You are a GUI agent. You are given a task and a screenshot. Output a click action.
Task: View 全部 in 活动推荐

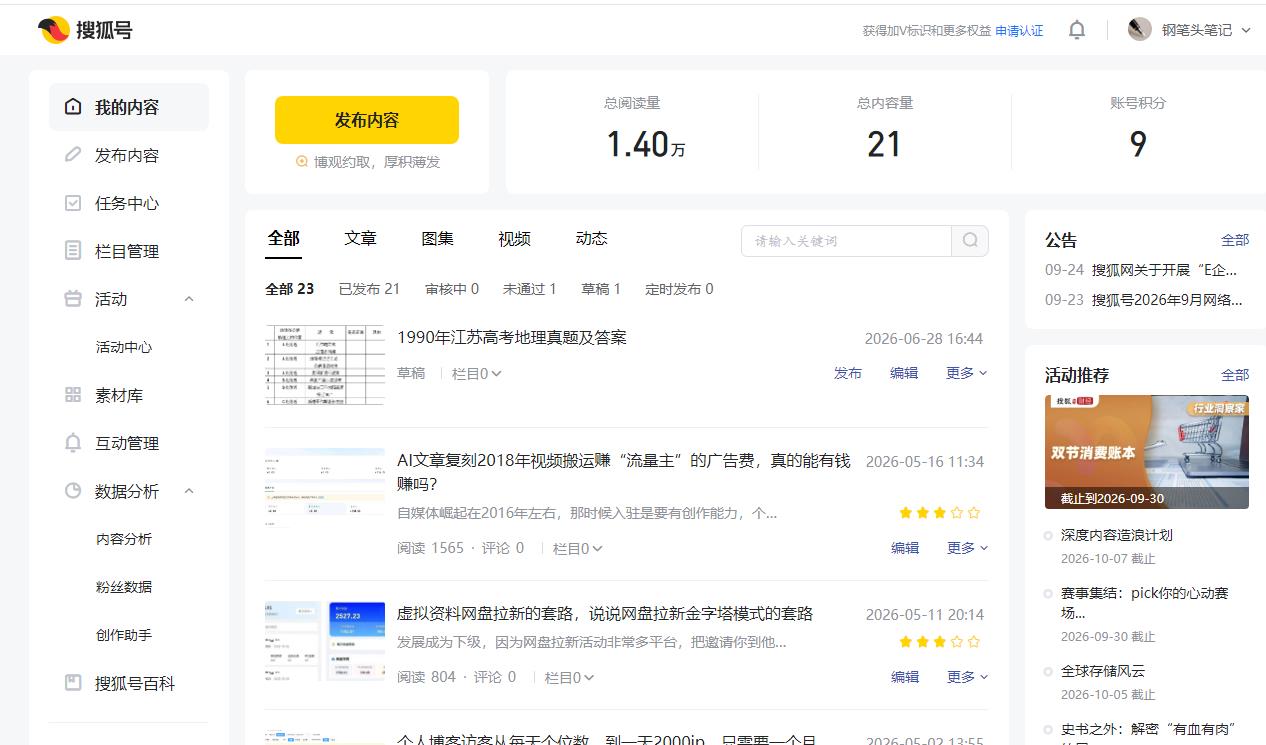pyautogui.click(x=1235, y=375)
